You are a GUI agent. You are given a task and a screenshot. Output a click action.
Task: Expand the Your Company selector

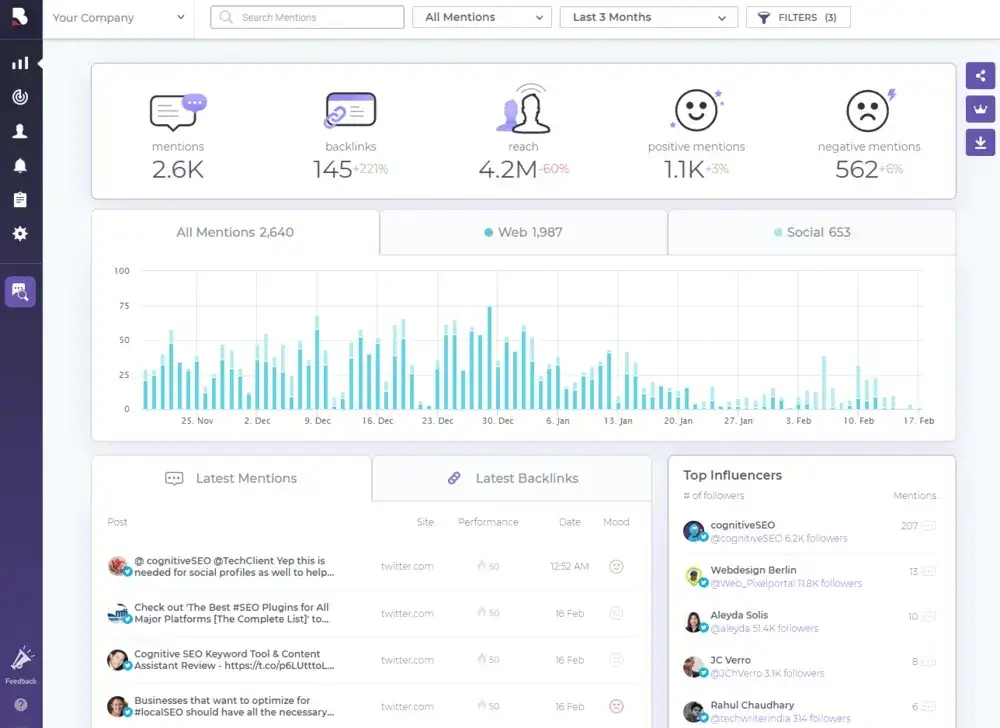[119, 17]
